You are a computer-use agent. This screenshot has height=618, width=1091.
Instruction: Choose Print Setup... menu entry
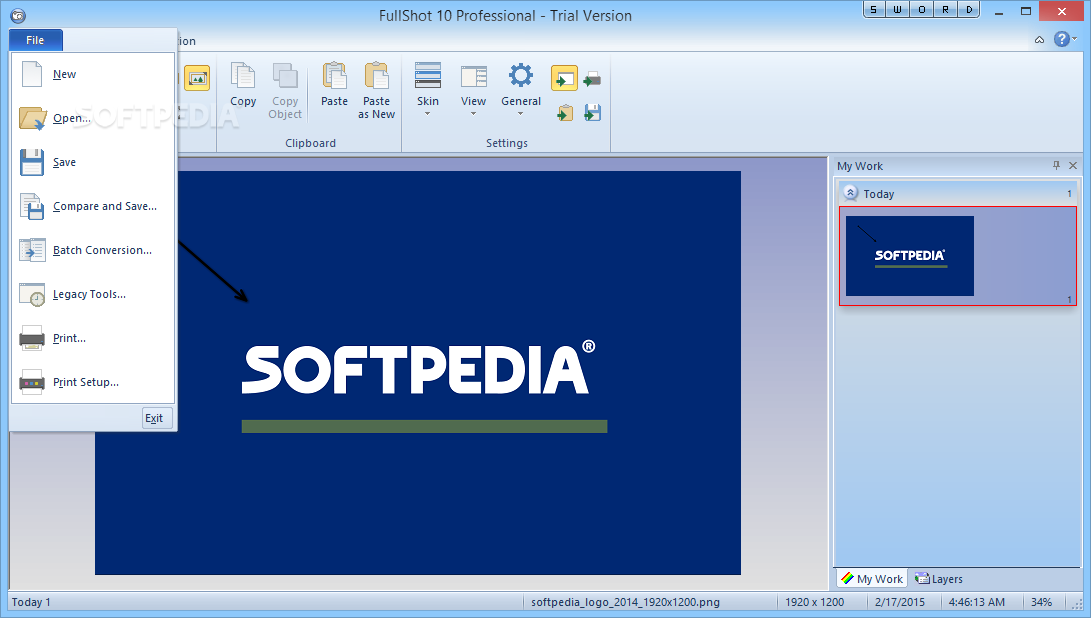[x=93, y=382]
